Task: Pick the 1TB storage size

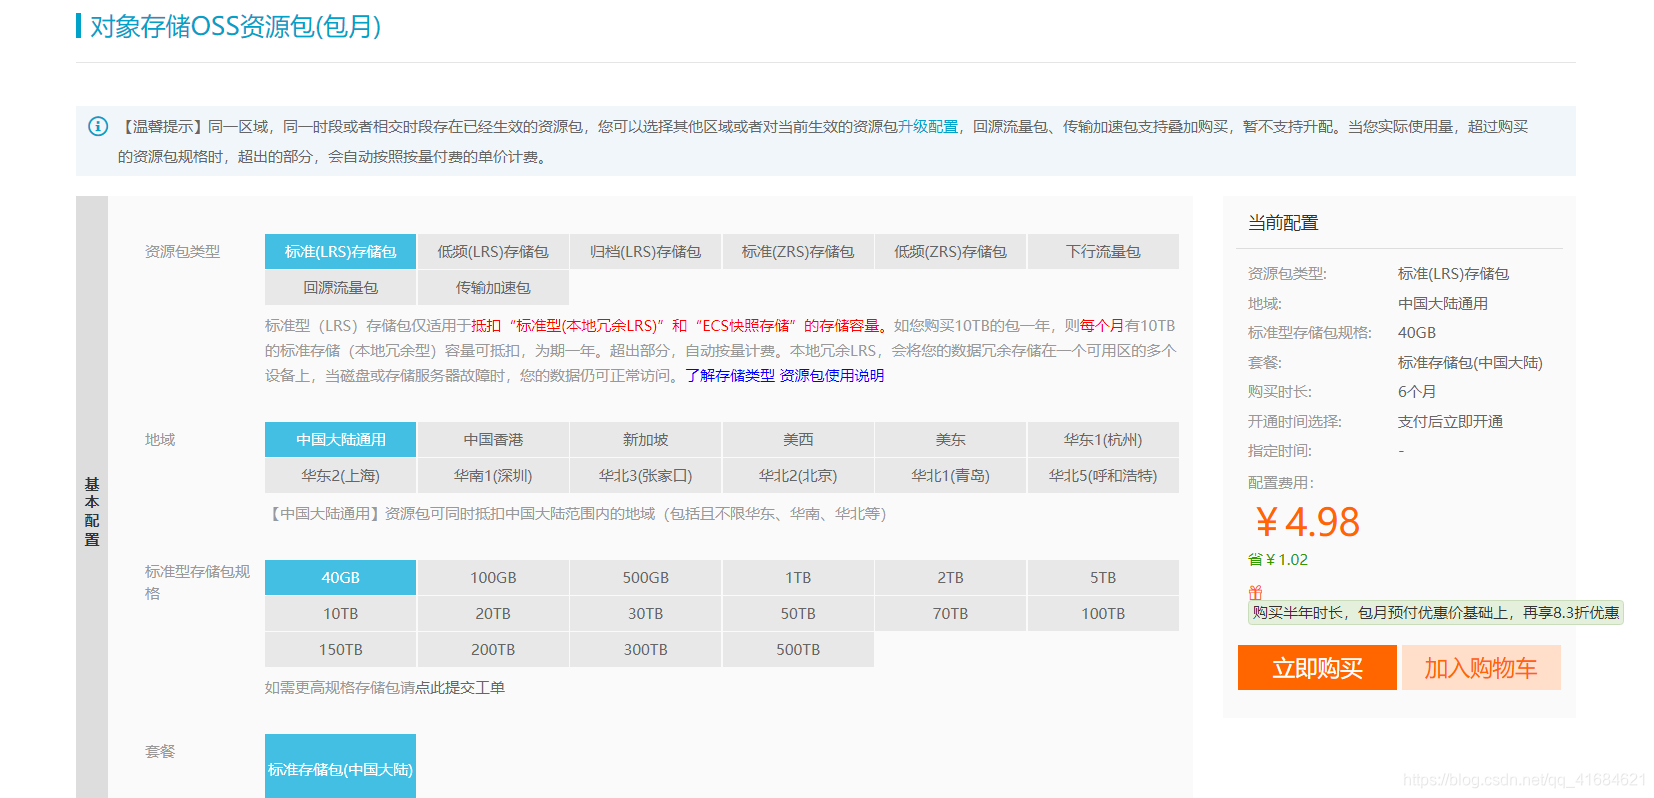Action: pos(798,578)
